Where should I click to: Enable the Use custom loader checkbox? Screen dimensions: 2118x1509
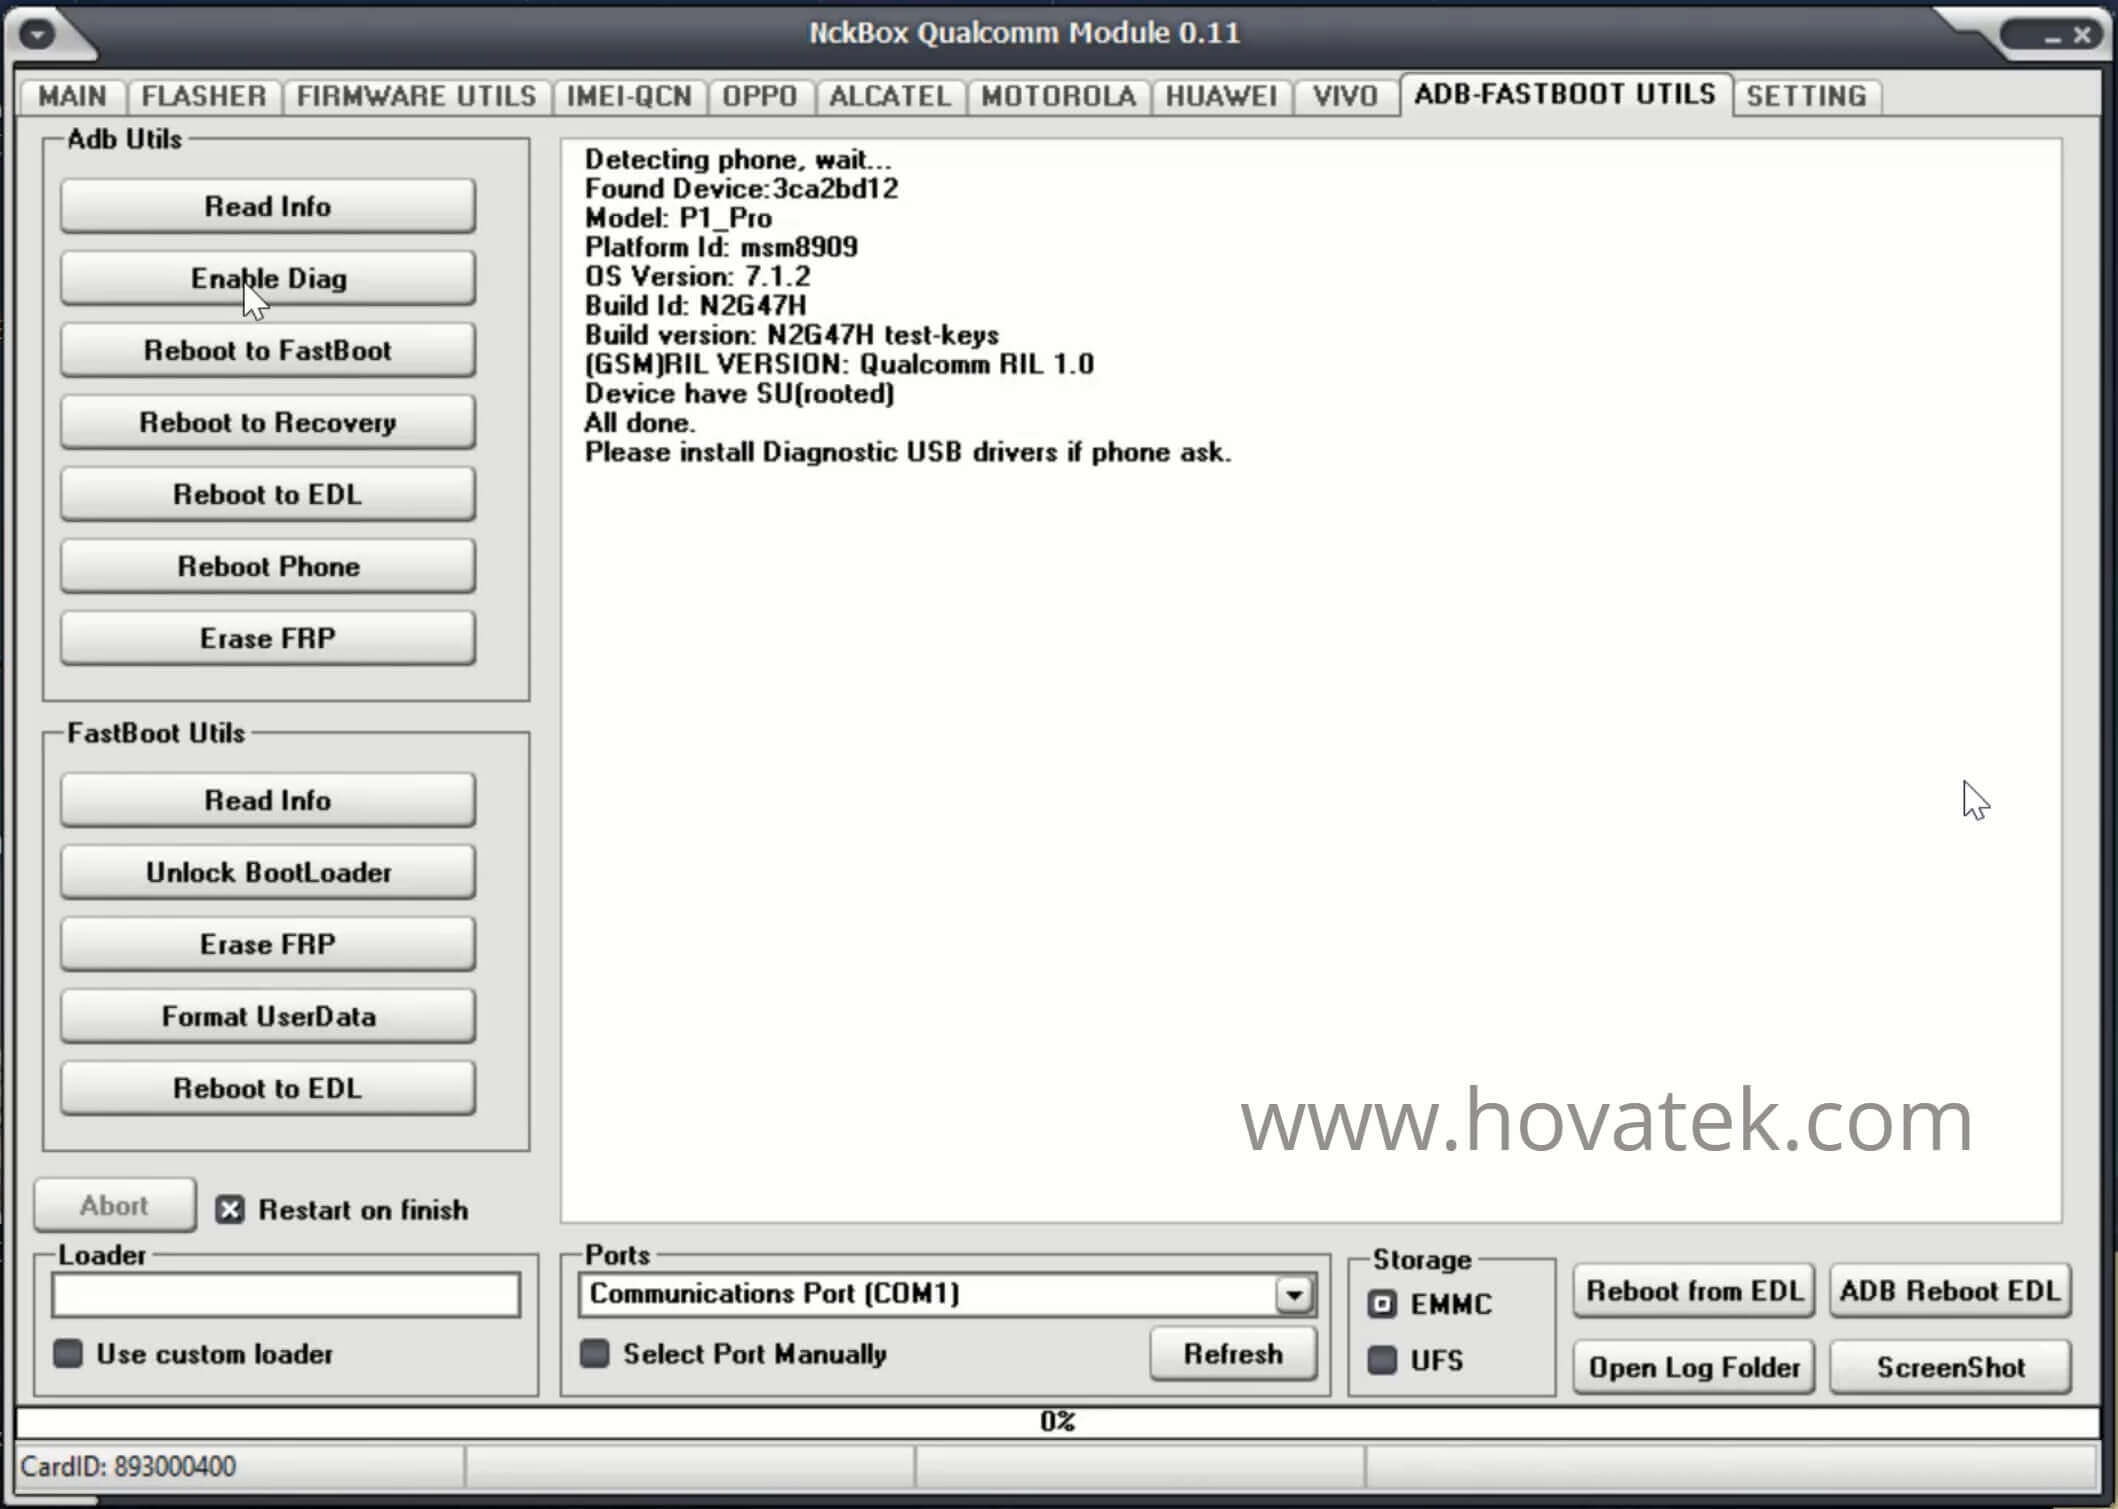click(68, 1354)
